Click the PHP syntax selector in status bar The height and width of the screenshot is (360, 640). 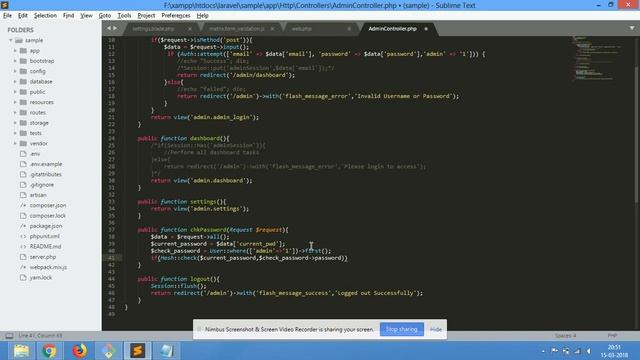tap(612, 336)
